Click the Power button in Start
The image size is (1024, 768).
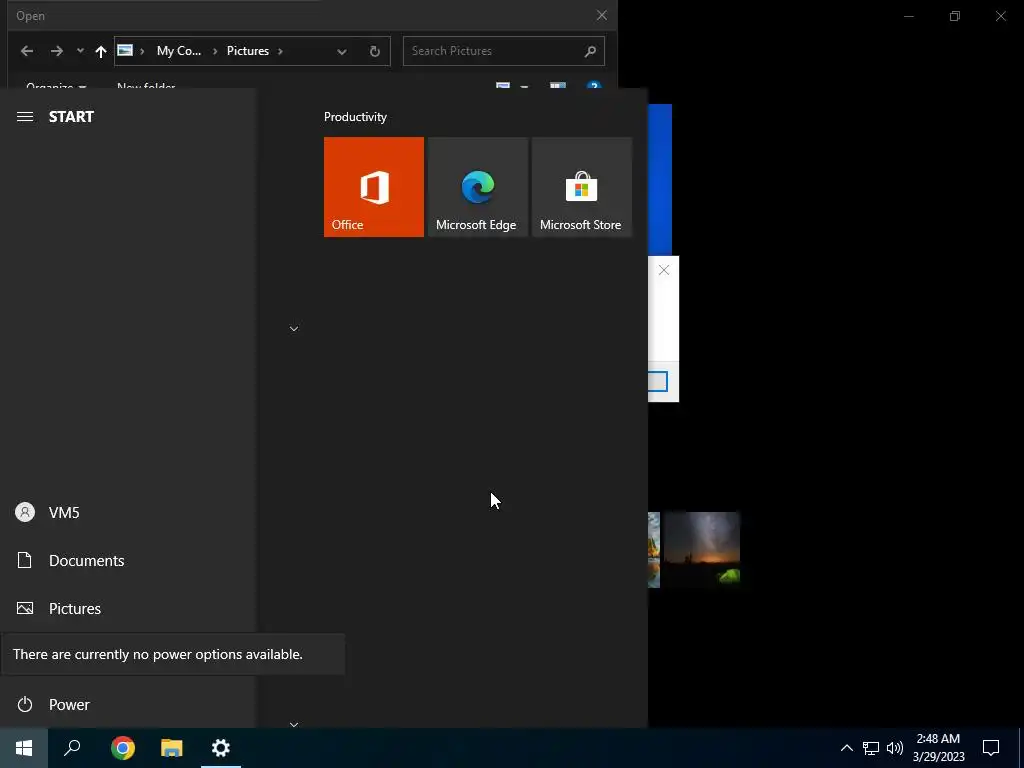(128, 705)
